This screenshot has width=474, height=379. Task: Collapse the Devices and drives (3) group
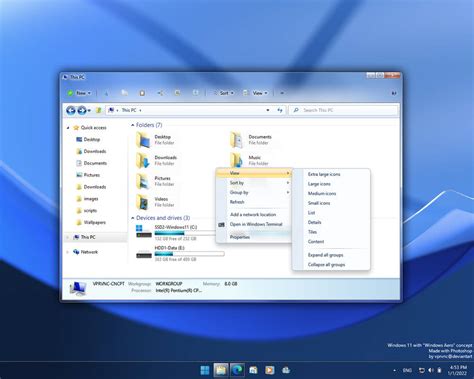[133, 218]
